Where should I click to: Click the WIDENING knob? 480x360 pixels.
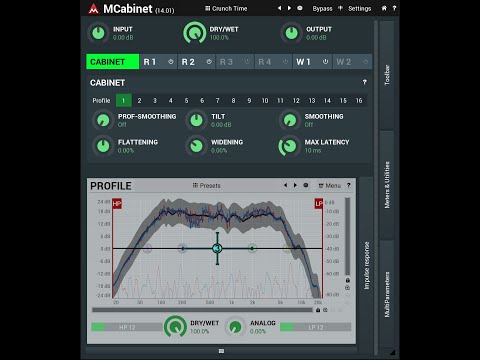196,146
